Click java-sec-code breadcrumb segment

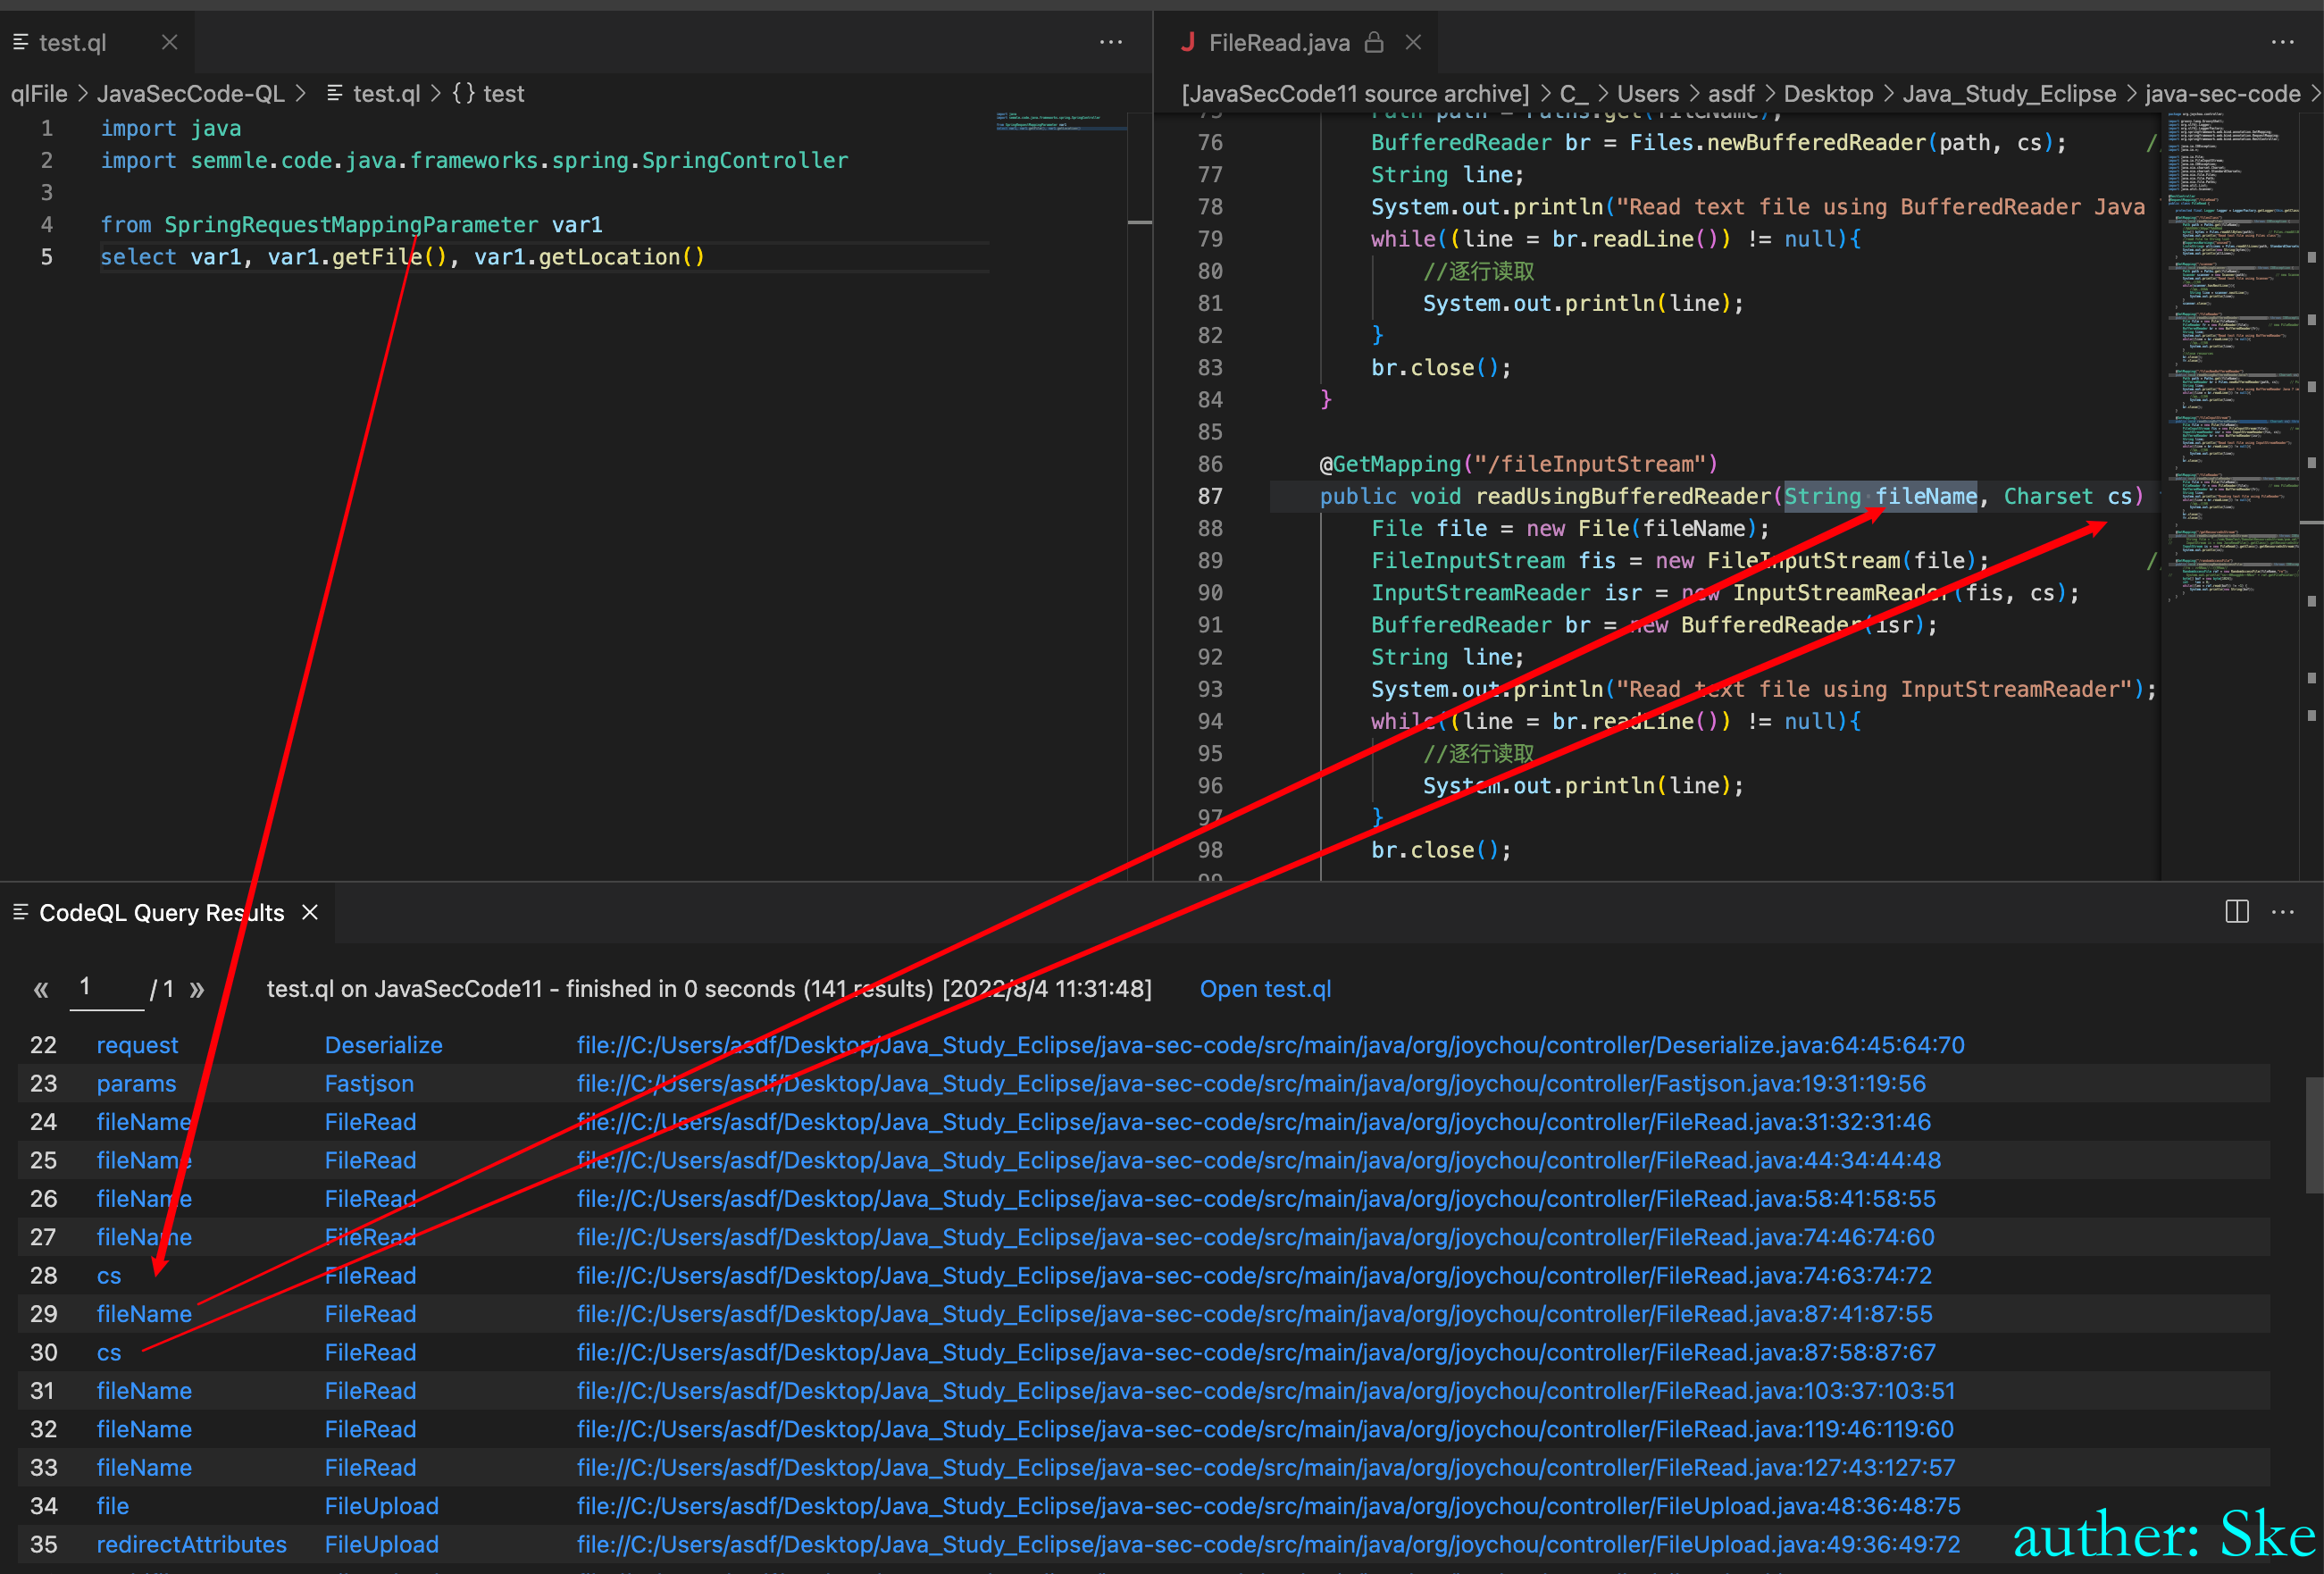(x=2222, y=93)
